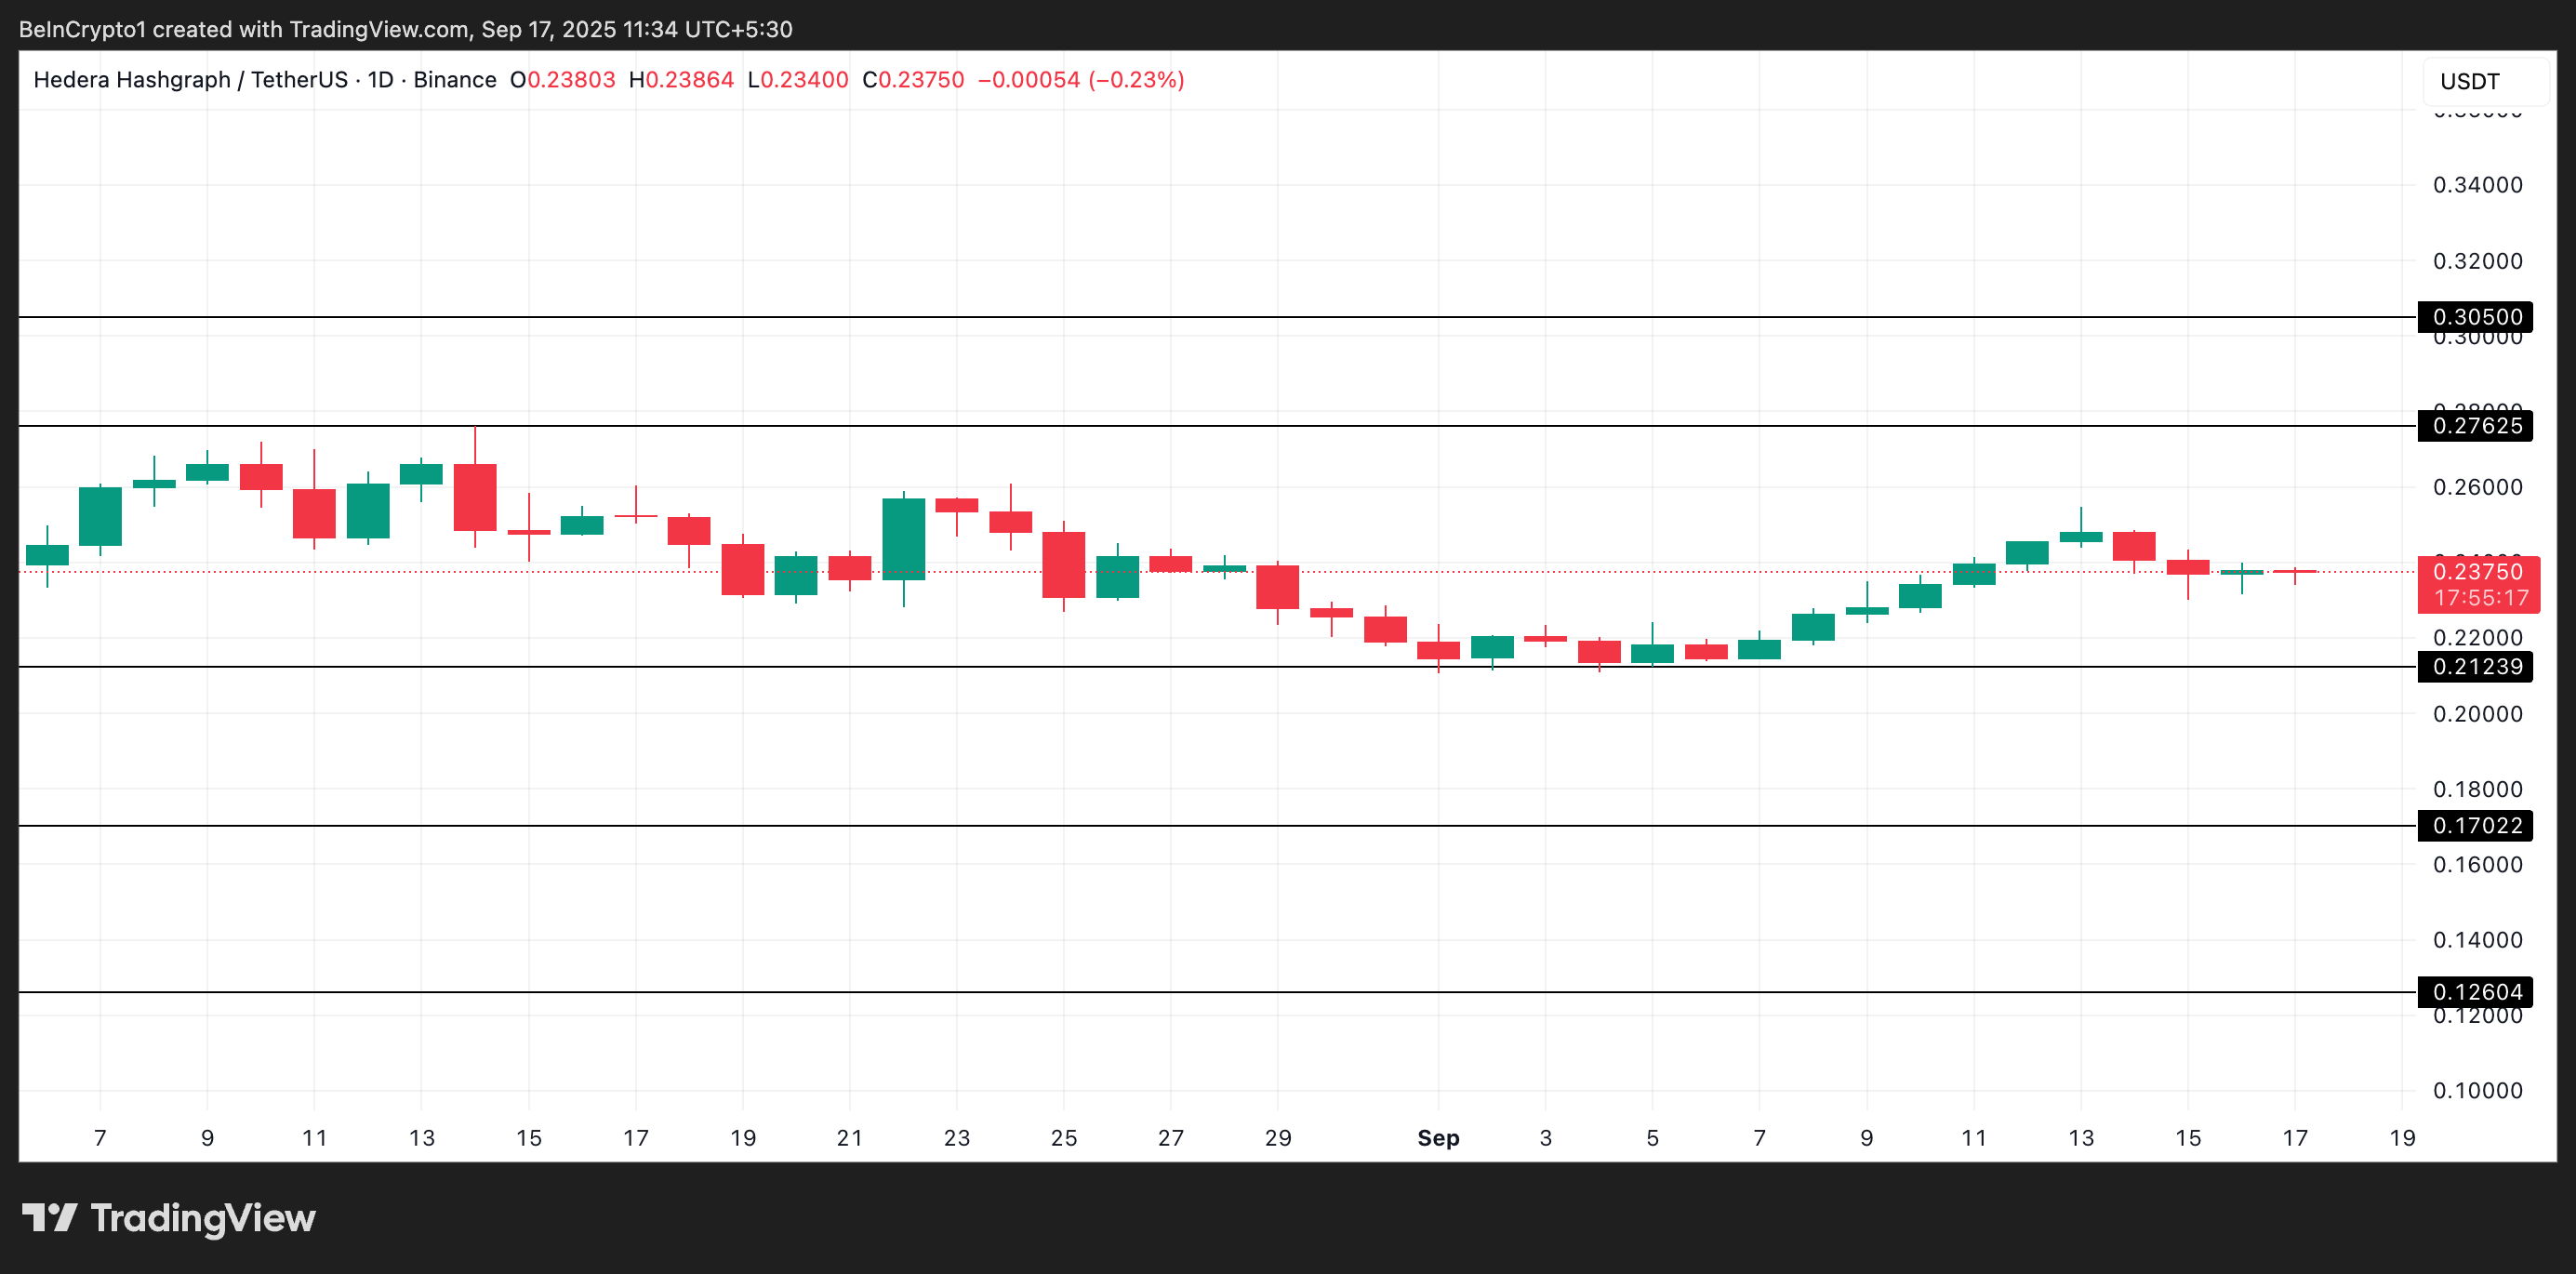Select the 1D timeframe label

pyautogui.click(x=385, y=79)
